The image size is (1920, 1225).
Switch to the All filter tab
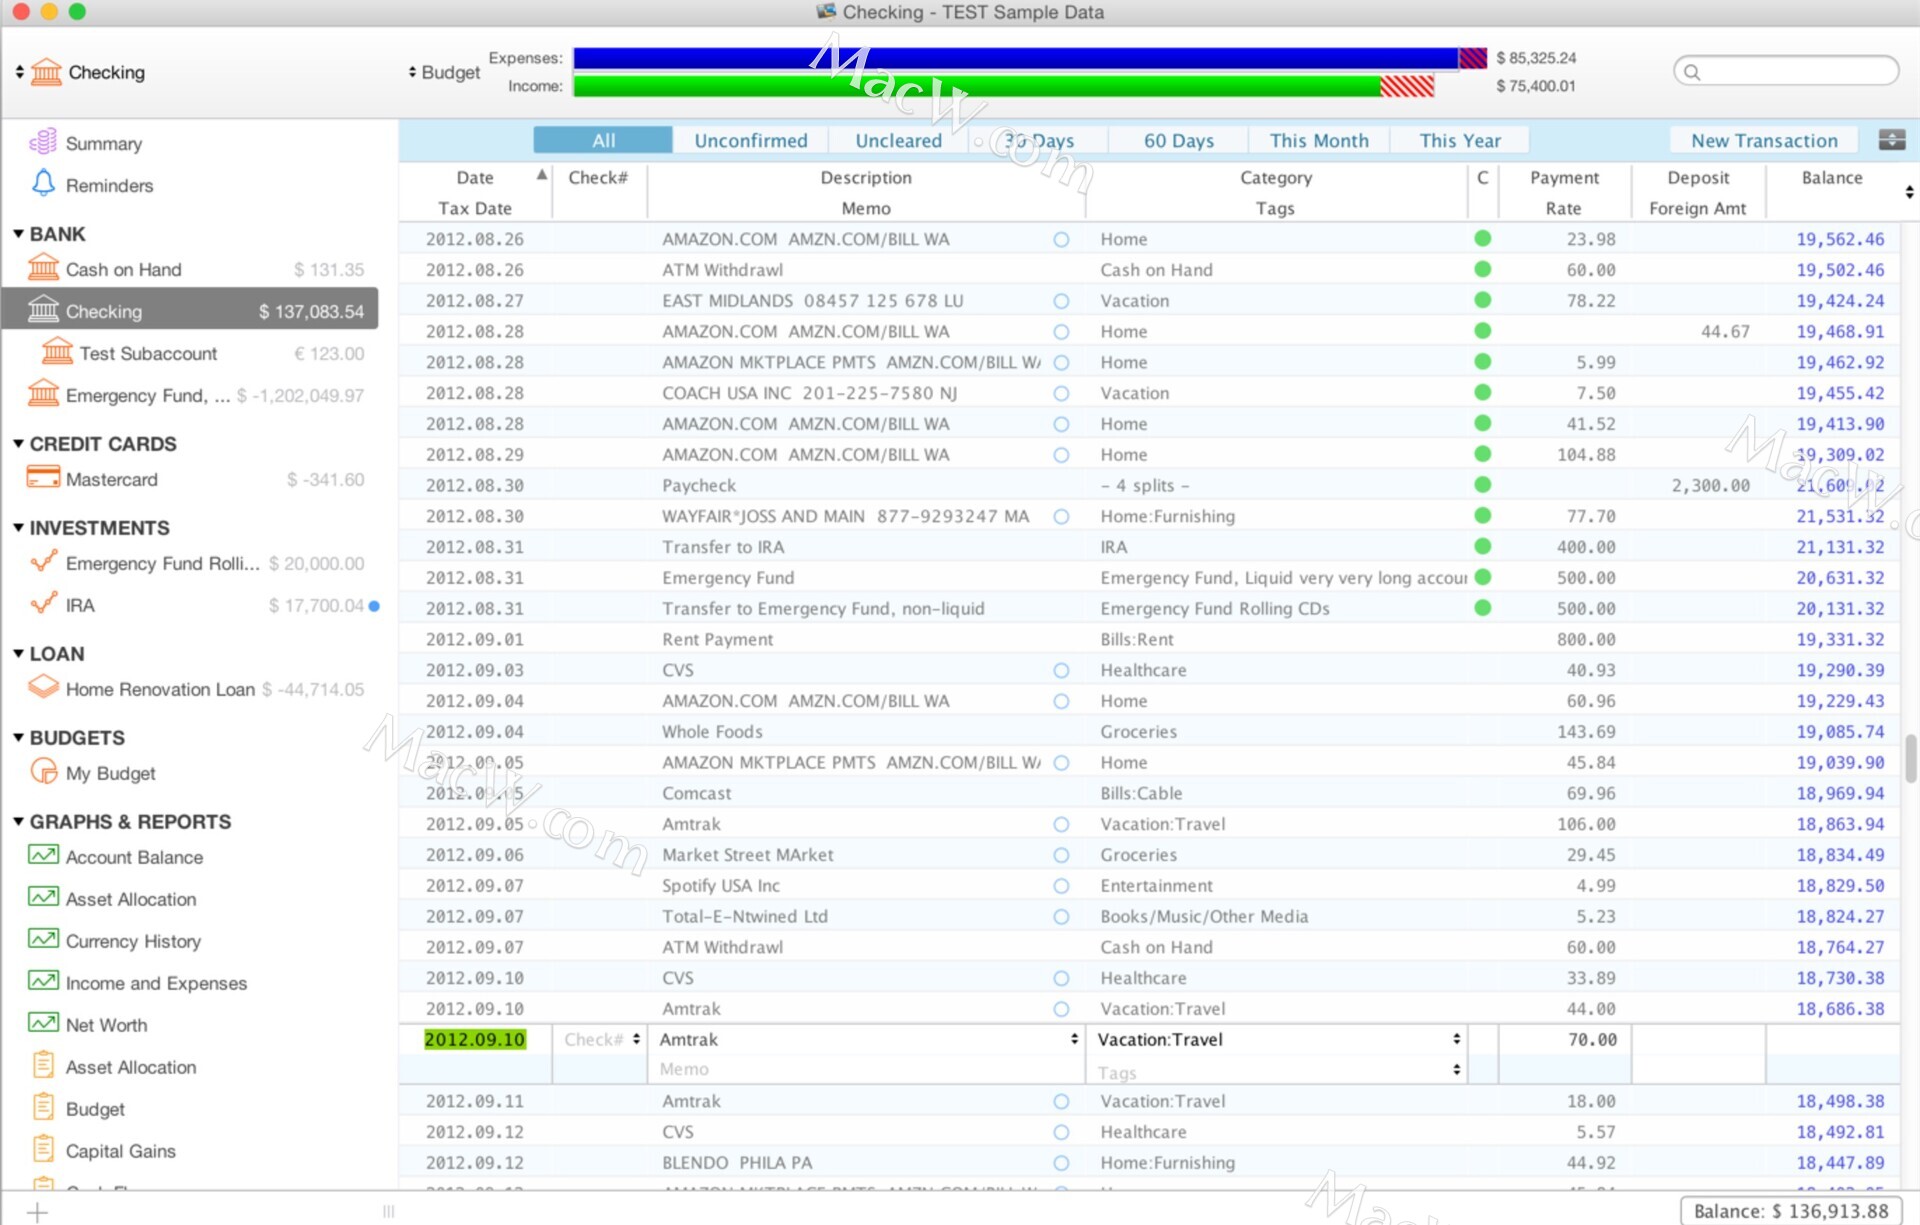603,140
